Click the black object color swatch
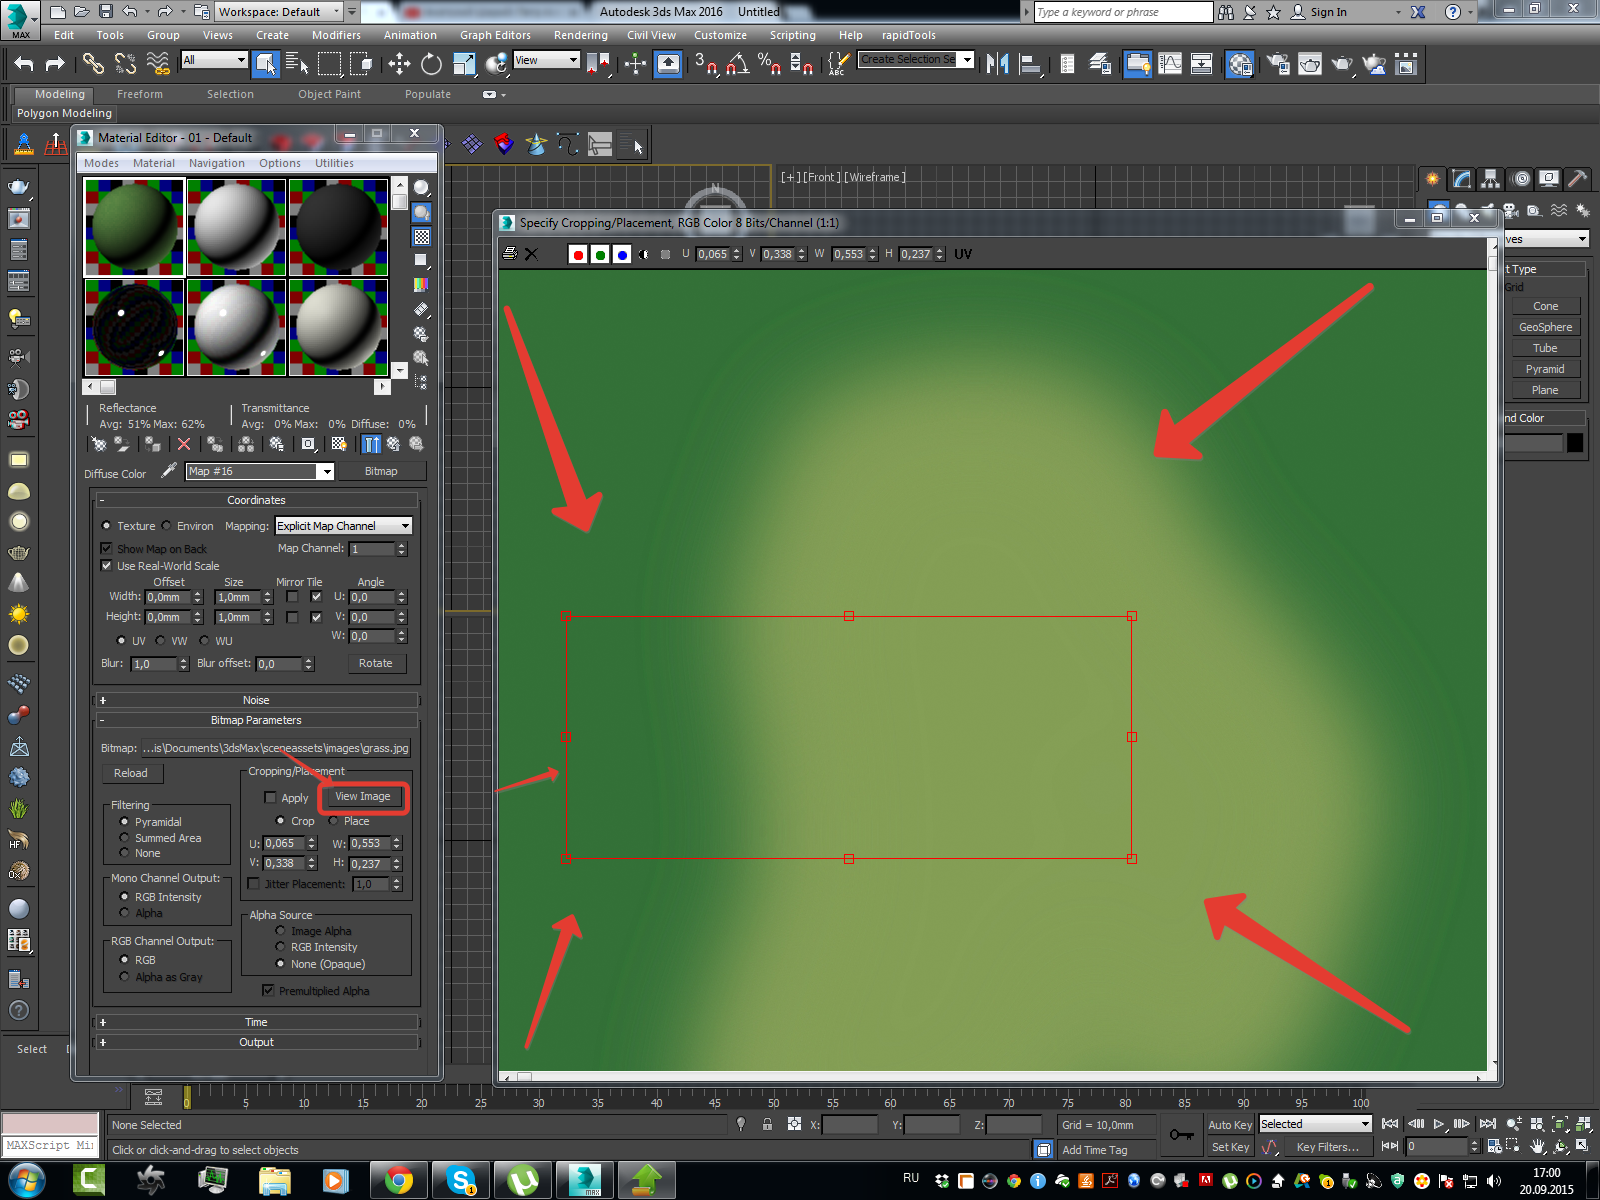 1575,443
